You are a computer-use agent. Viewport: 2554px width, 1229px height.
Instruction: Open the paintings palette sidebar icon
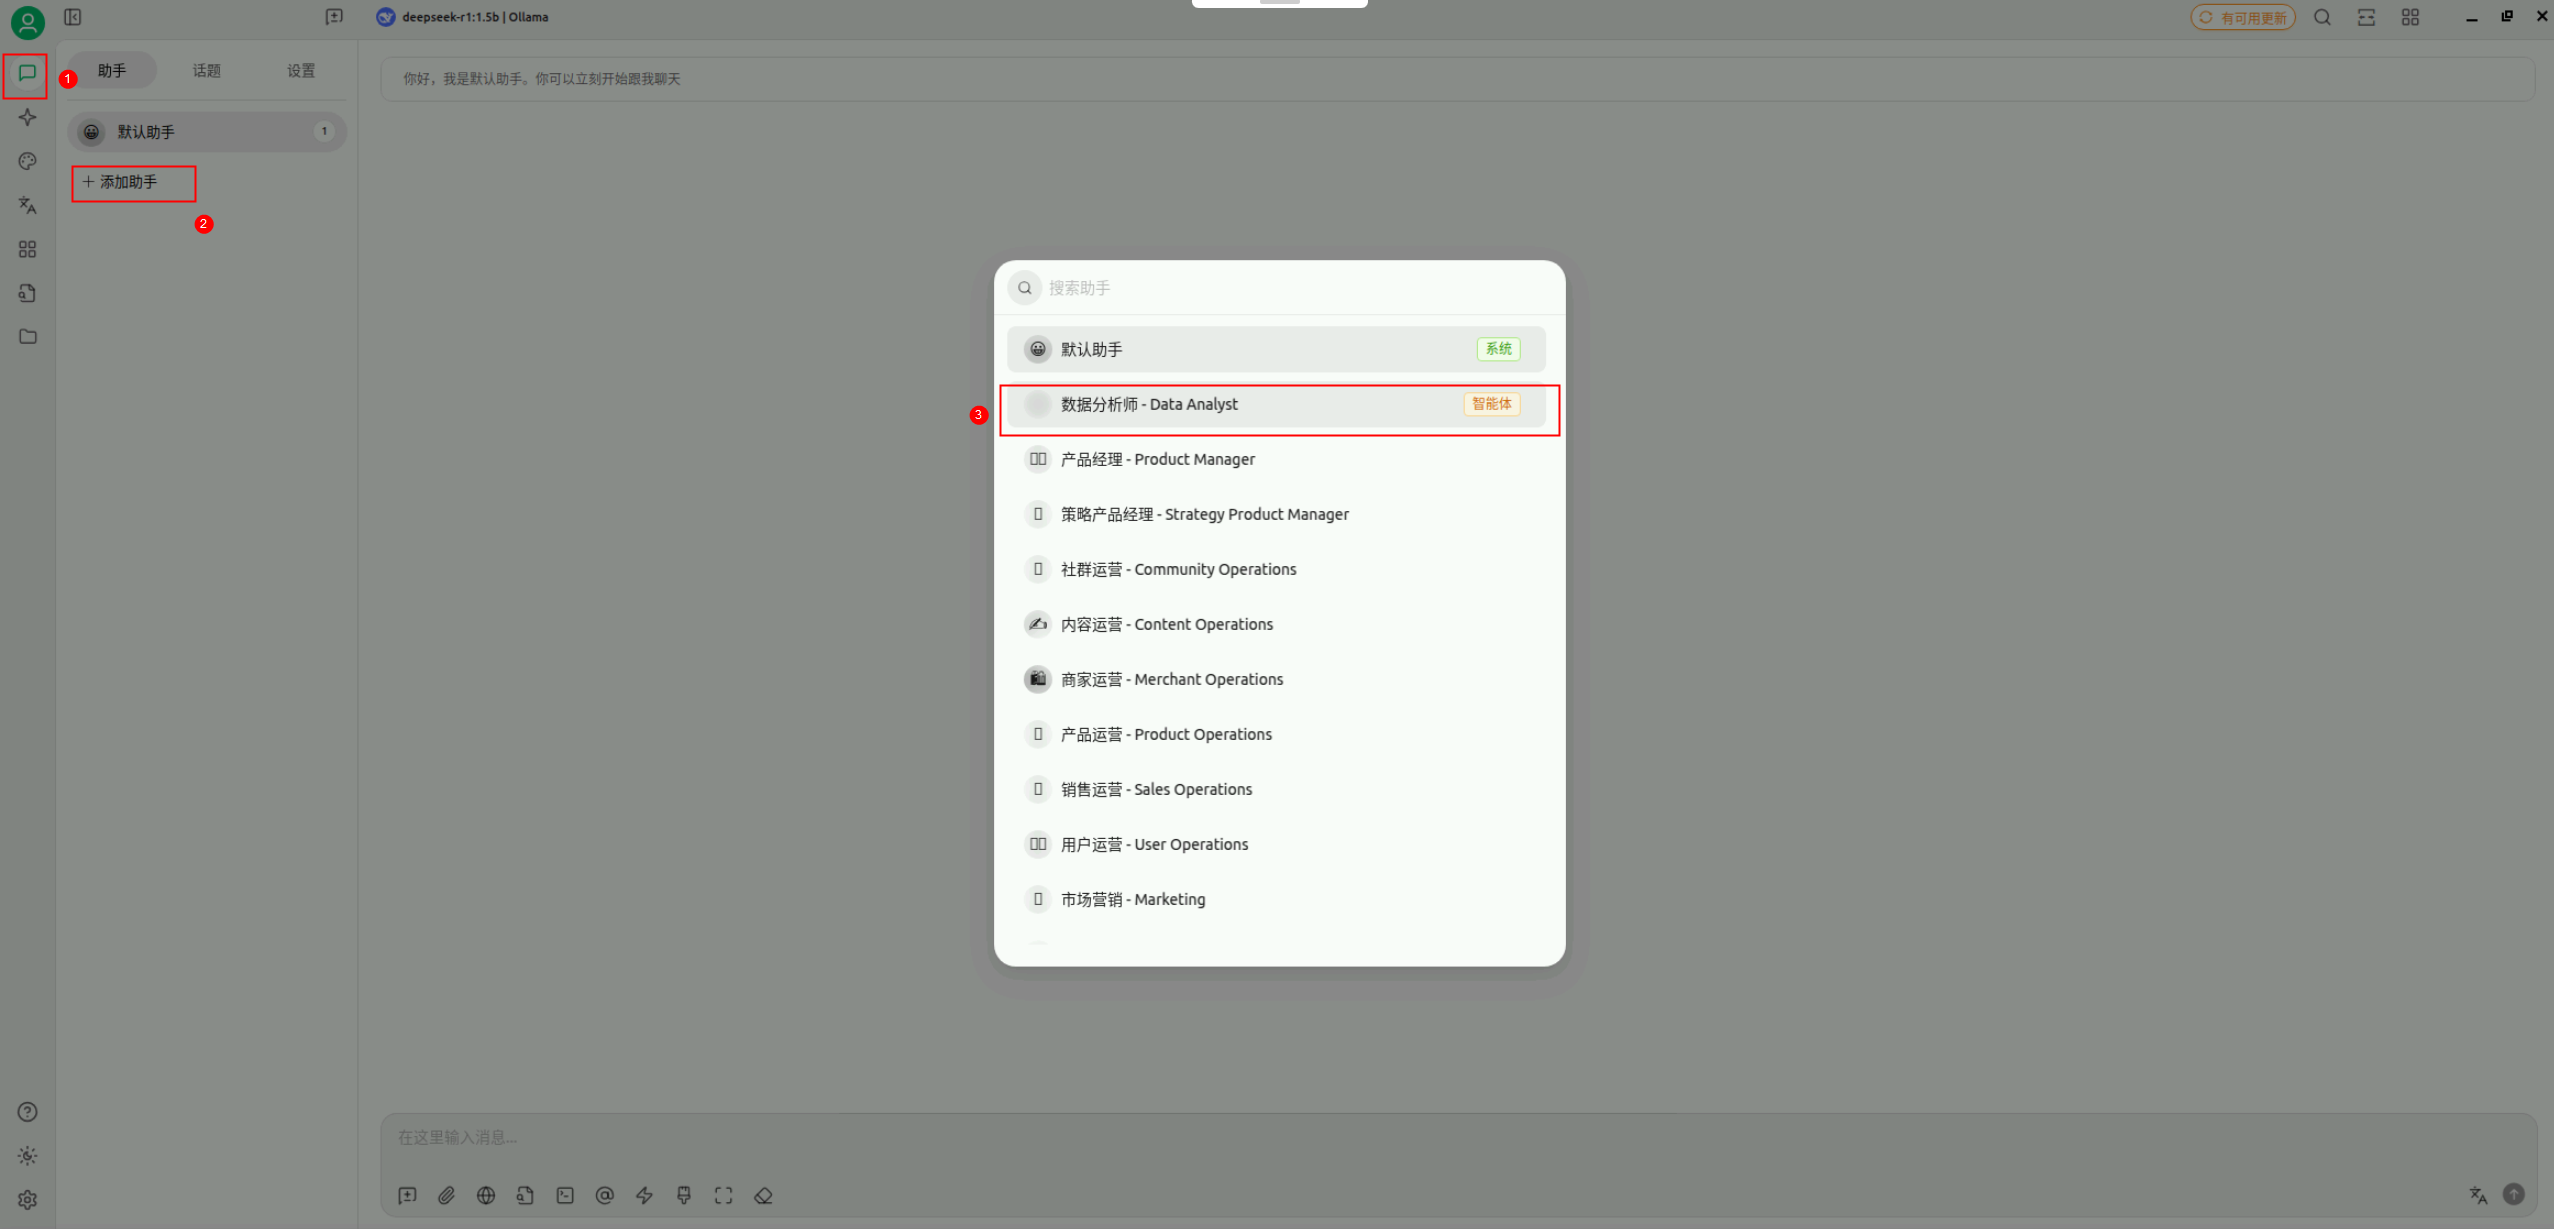[27, 161]
